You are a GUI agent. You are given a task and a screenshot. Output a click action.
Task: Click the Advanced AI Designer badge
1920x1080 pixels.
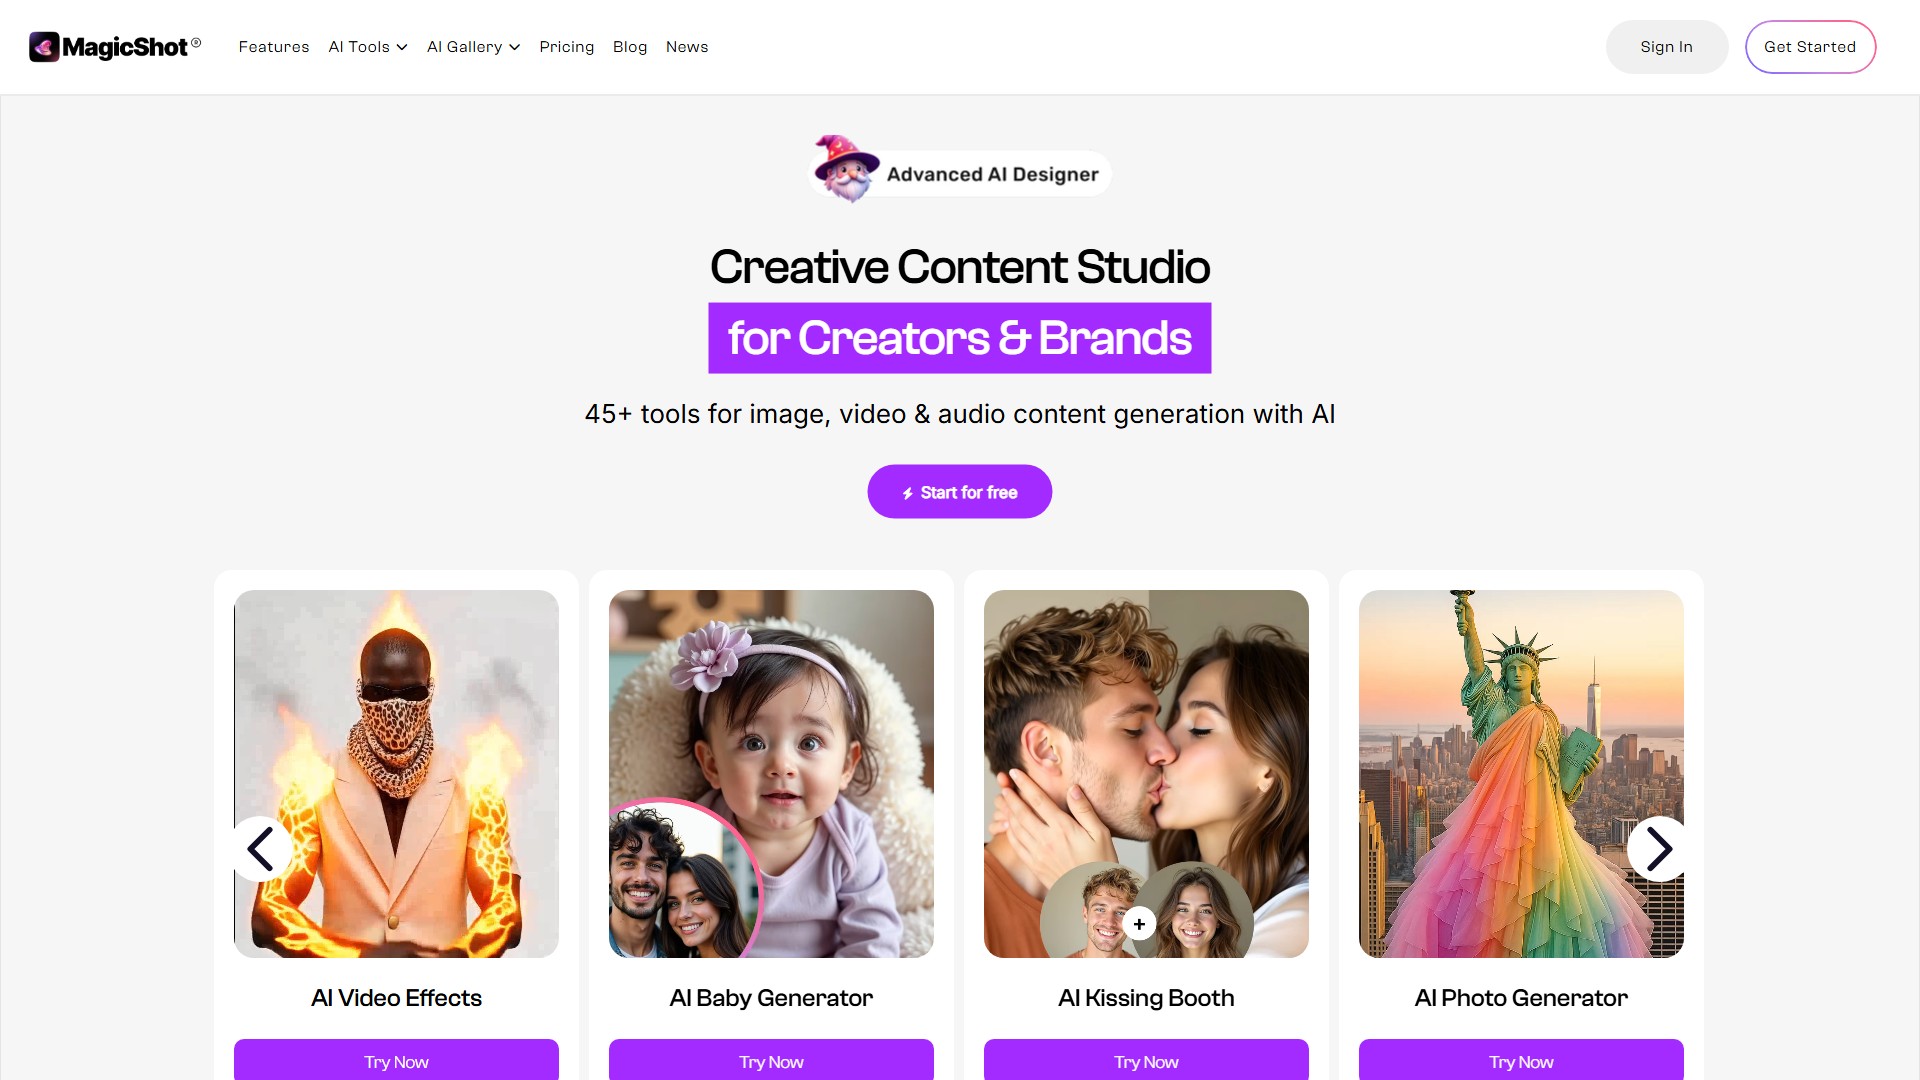(960, 174)
